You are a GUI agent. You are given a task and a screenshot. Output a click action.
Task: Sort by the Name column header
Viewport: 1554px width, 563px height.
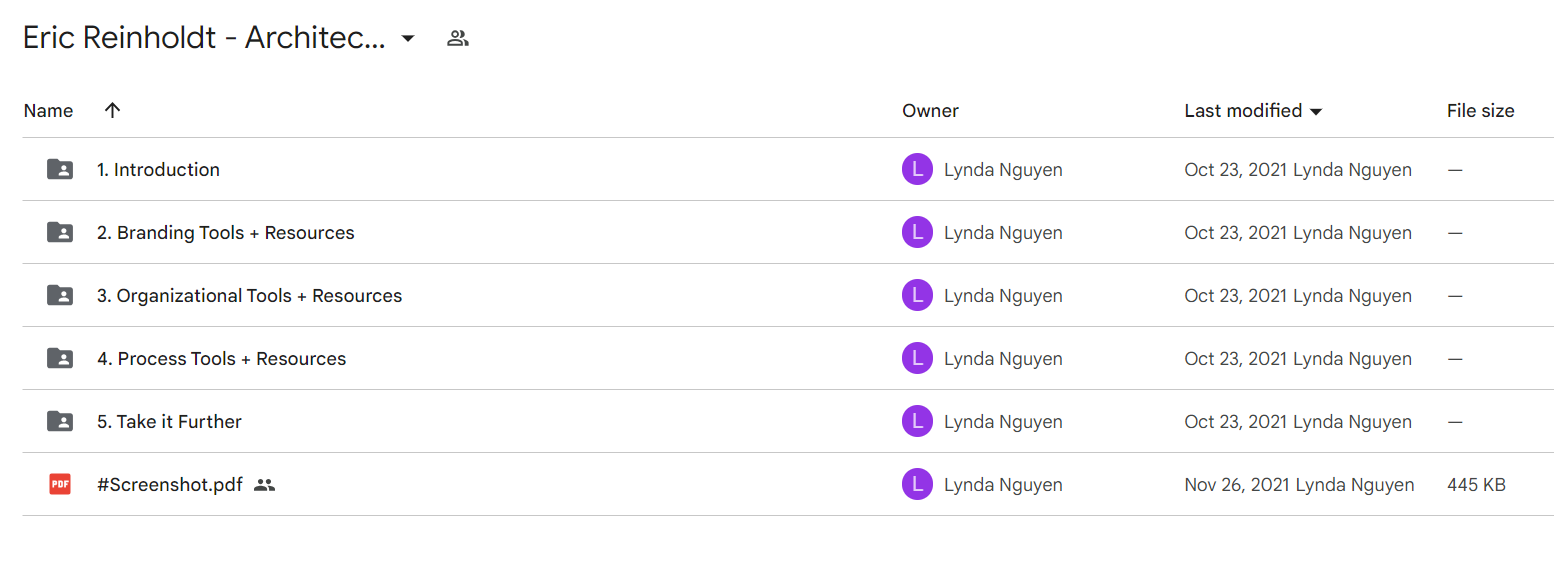coord(48,110)
